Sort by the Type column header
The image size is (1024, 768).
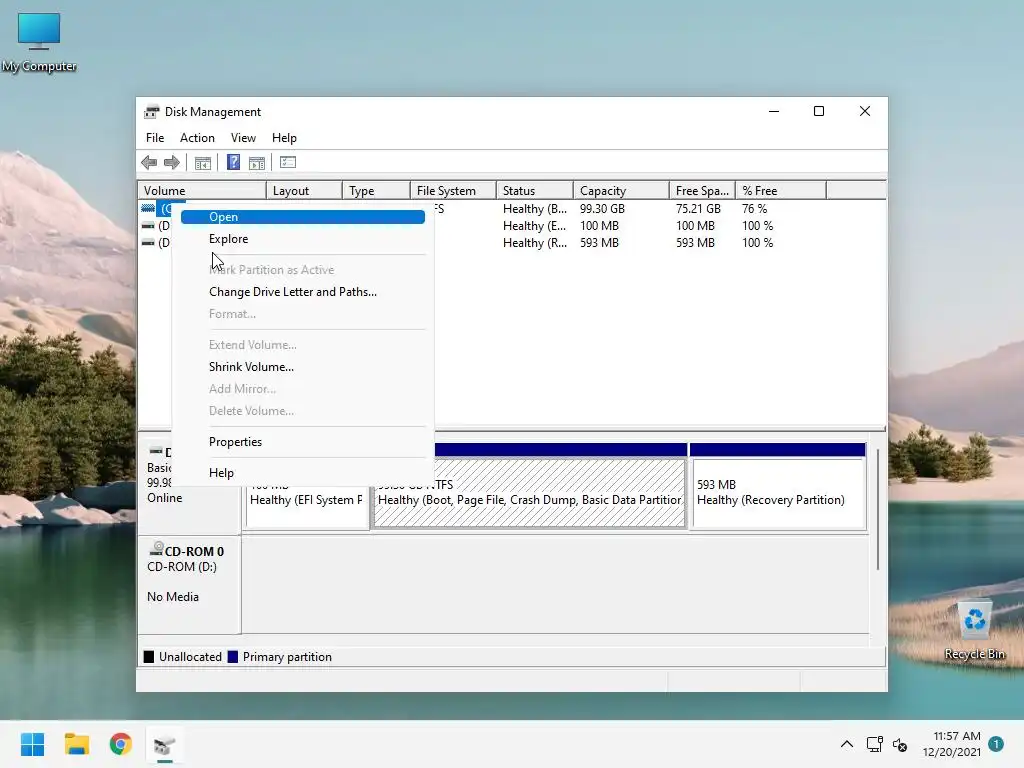click(x=376, y=191)
